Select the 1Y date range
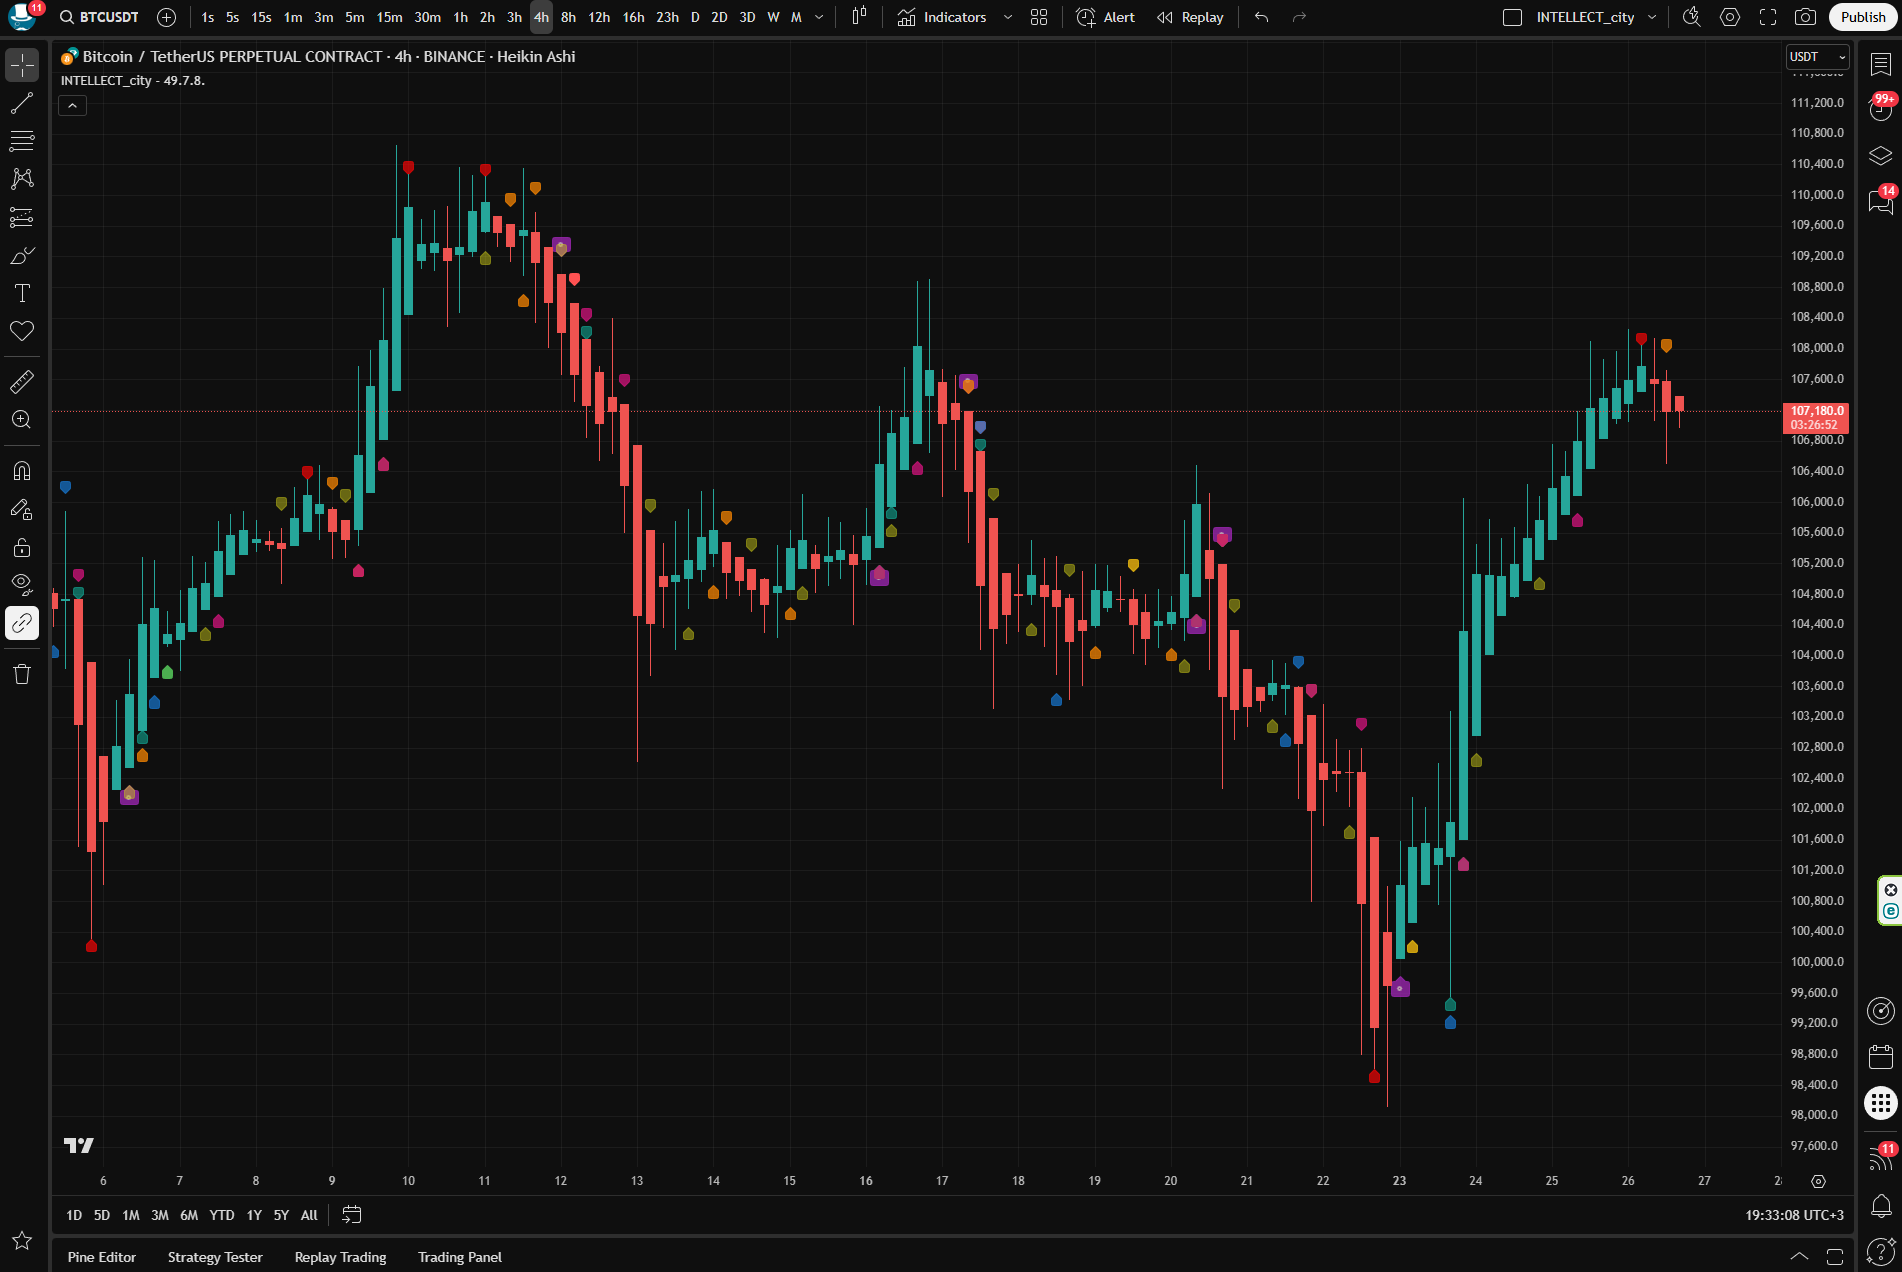 pos(254,1215)
